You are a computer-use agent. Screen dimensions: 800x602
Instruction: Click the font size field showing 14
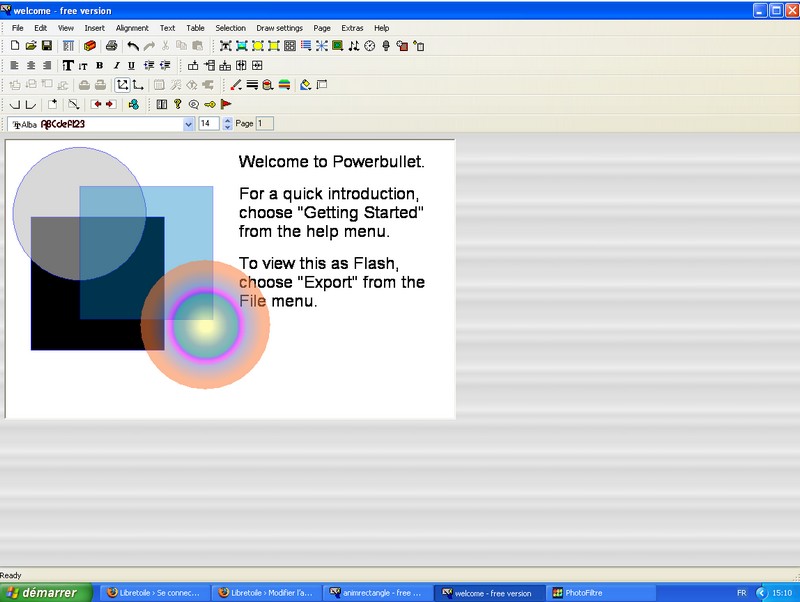pos(209,124)
